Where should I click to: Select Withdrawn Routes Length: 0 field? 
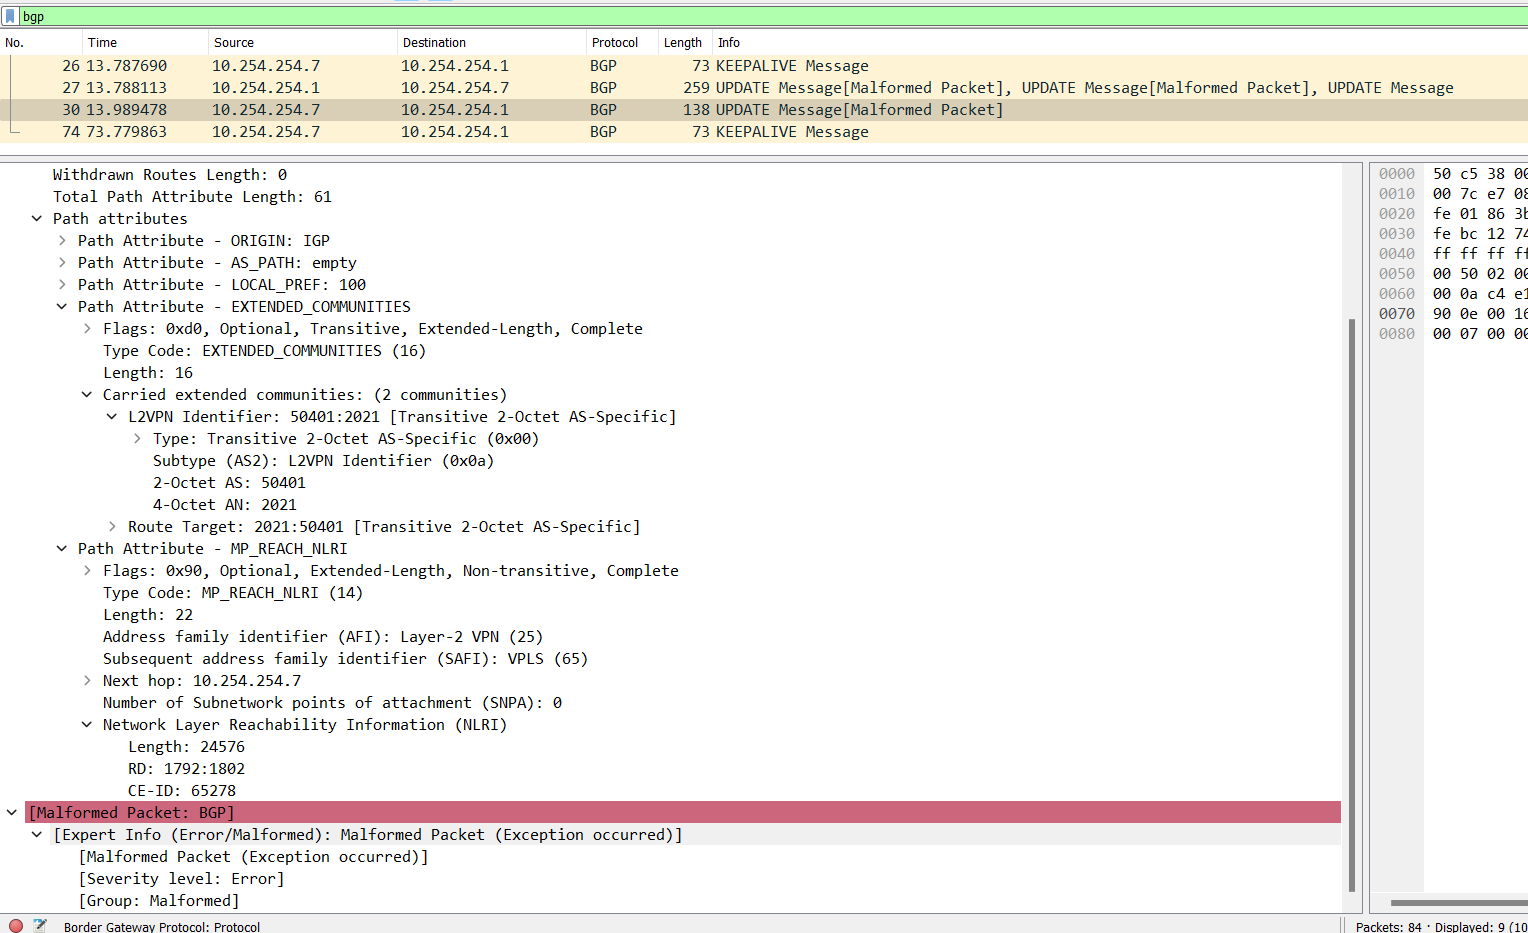(x=170, y=175)
